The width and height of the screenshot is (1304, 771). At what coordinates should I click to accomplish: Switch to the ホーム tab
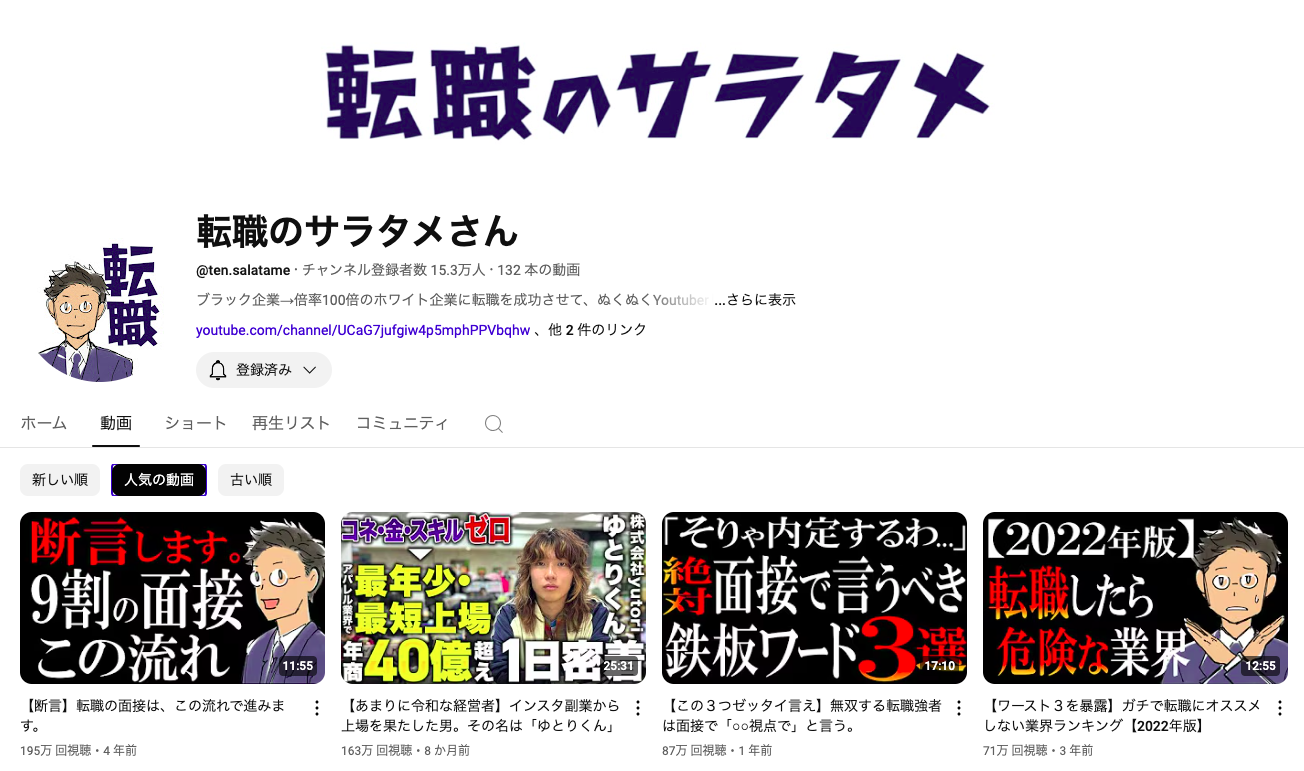44,423
